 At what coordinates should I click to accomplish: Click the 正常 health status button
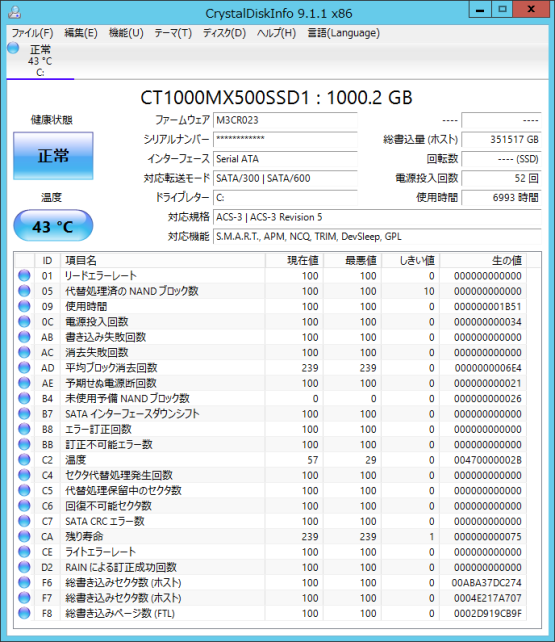point(53,156)
